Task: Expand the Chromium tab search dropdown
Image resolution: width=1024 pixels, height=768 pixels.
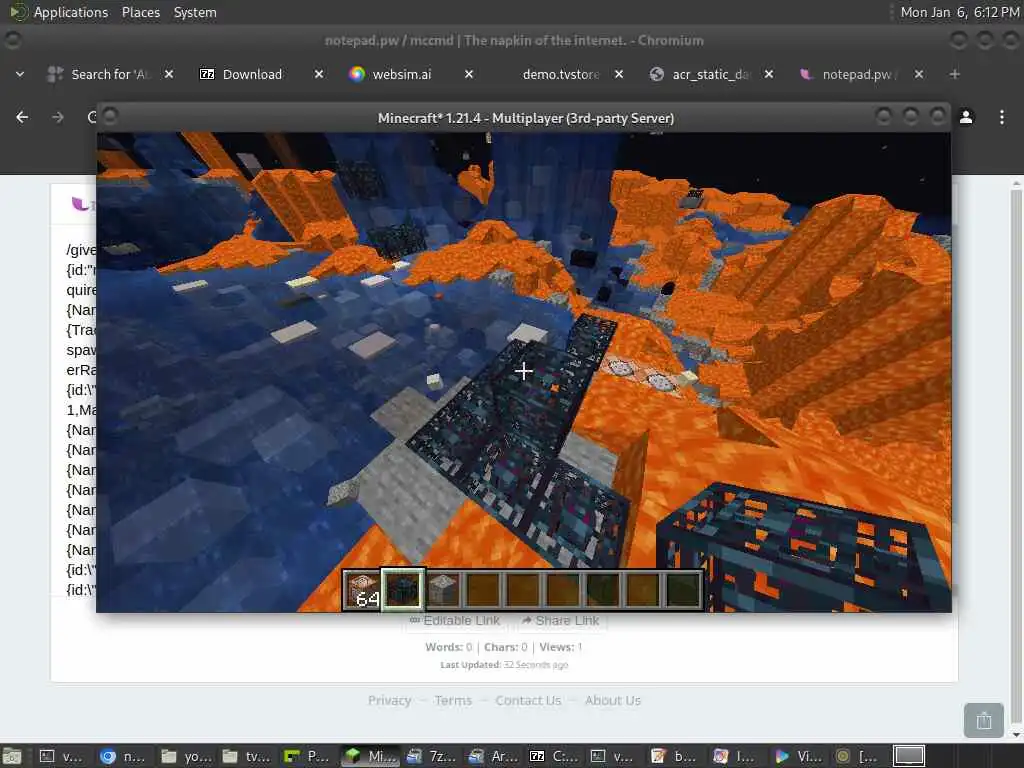Action: point(20,74)
